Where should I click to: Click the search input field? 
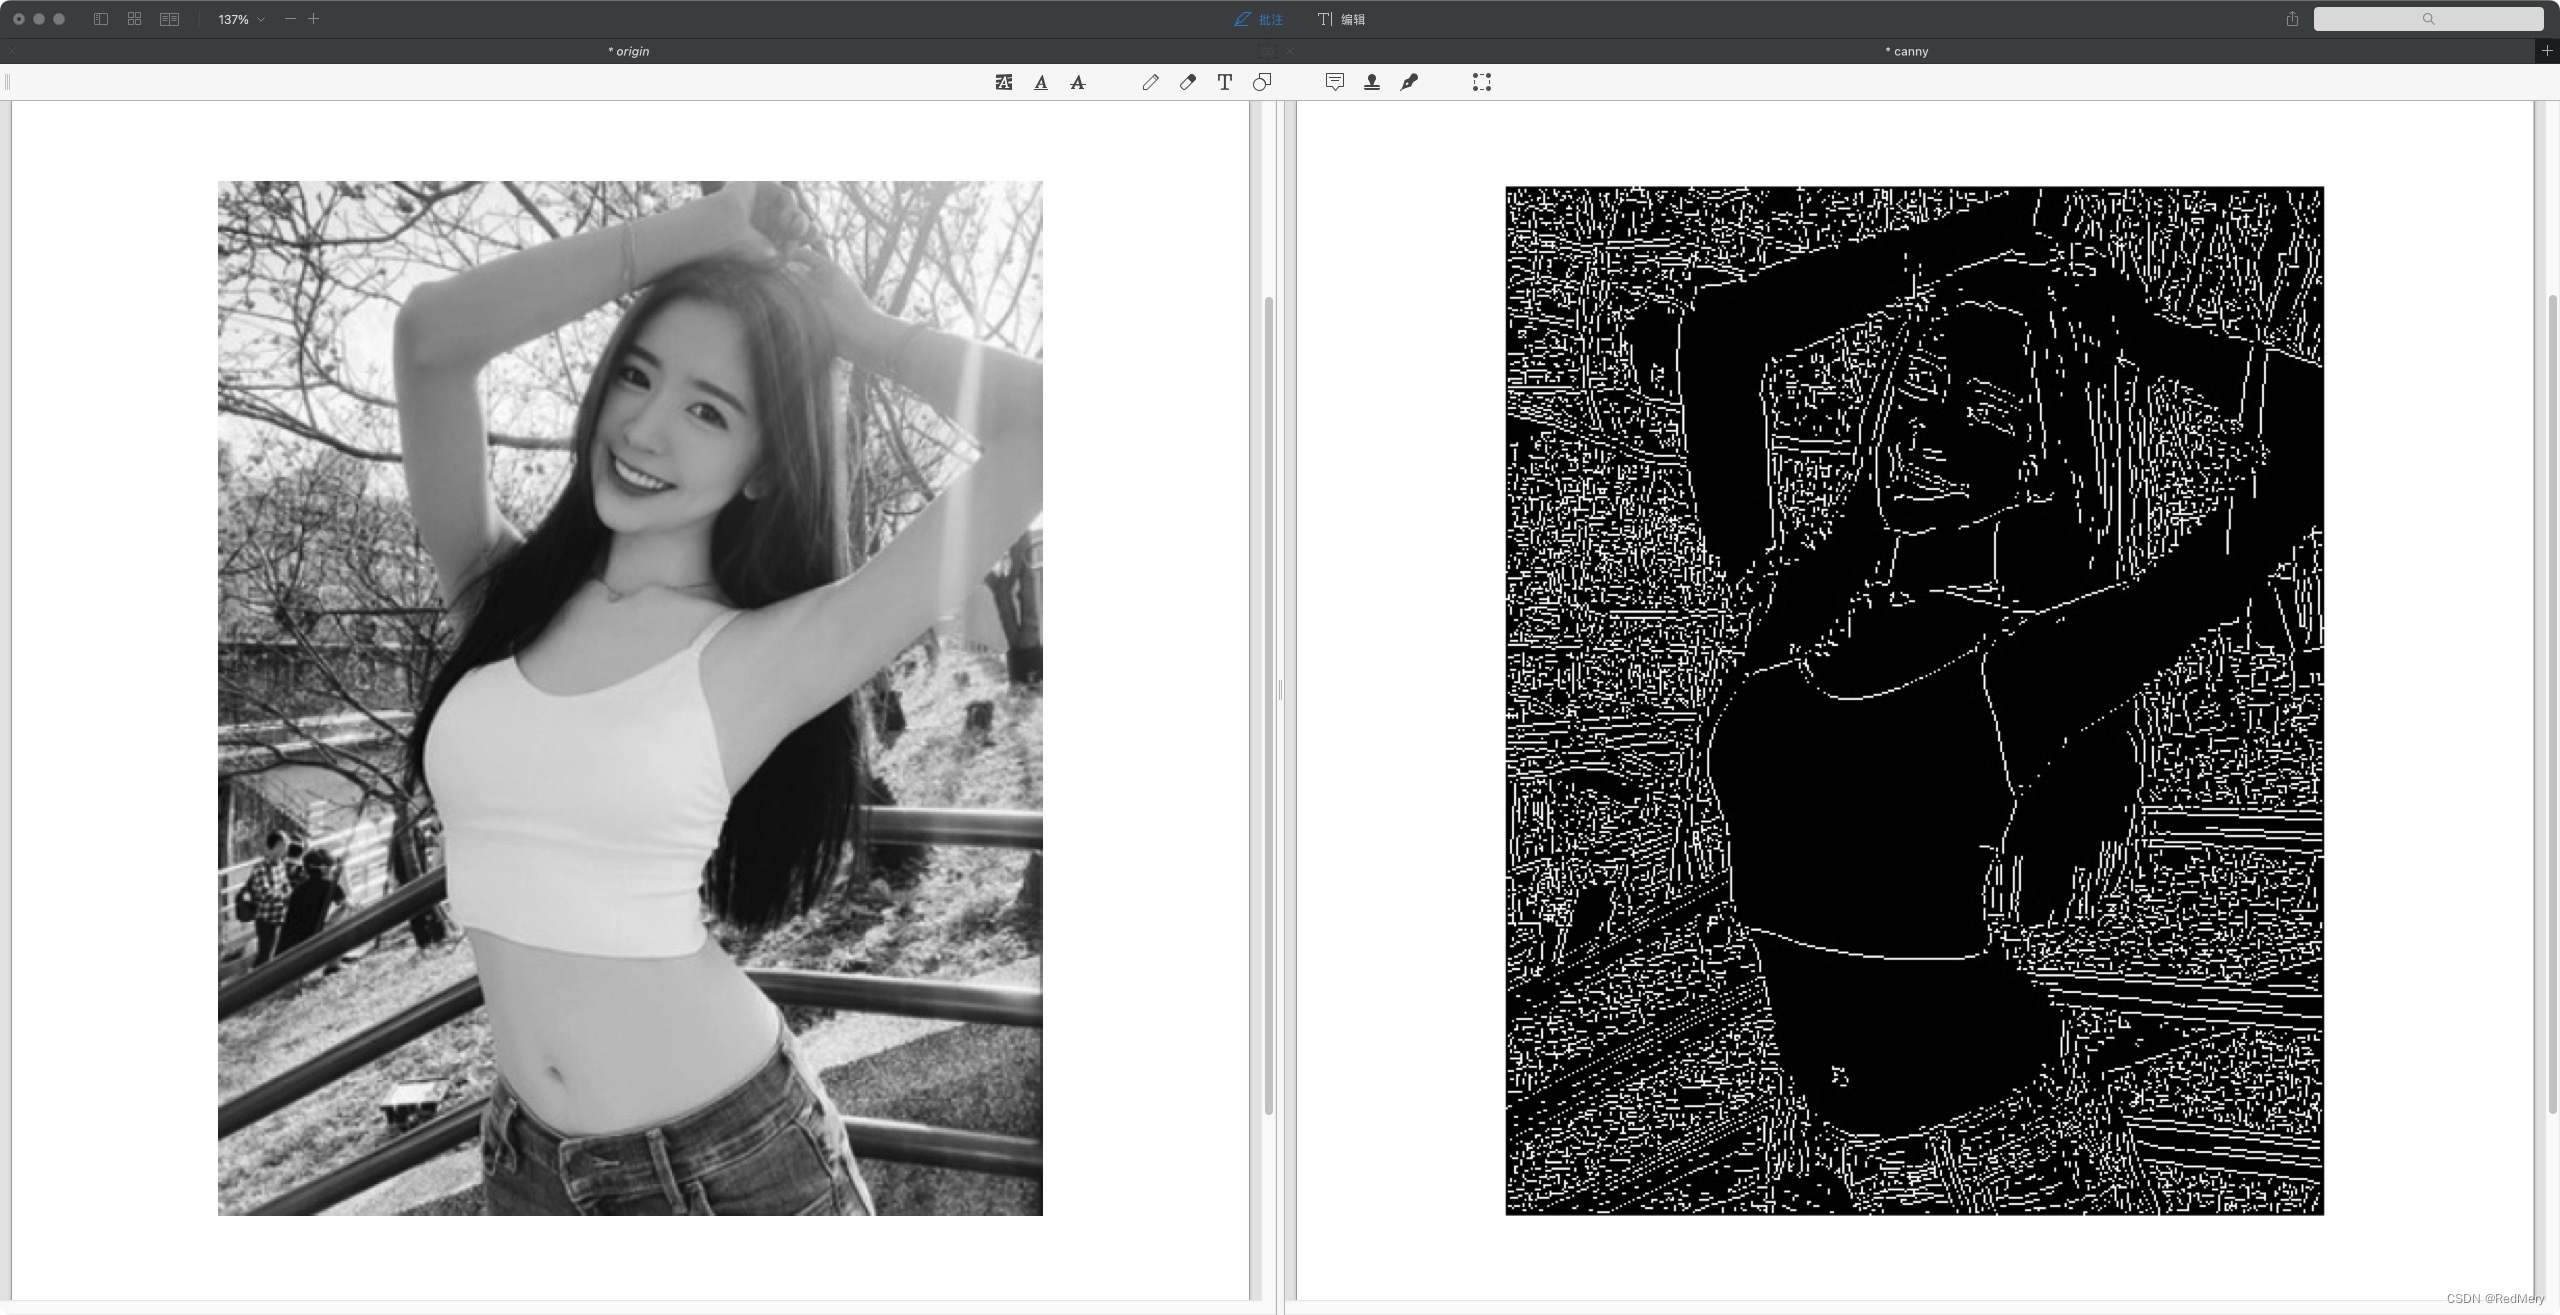pos(2428,19)
